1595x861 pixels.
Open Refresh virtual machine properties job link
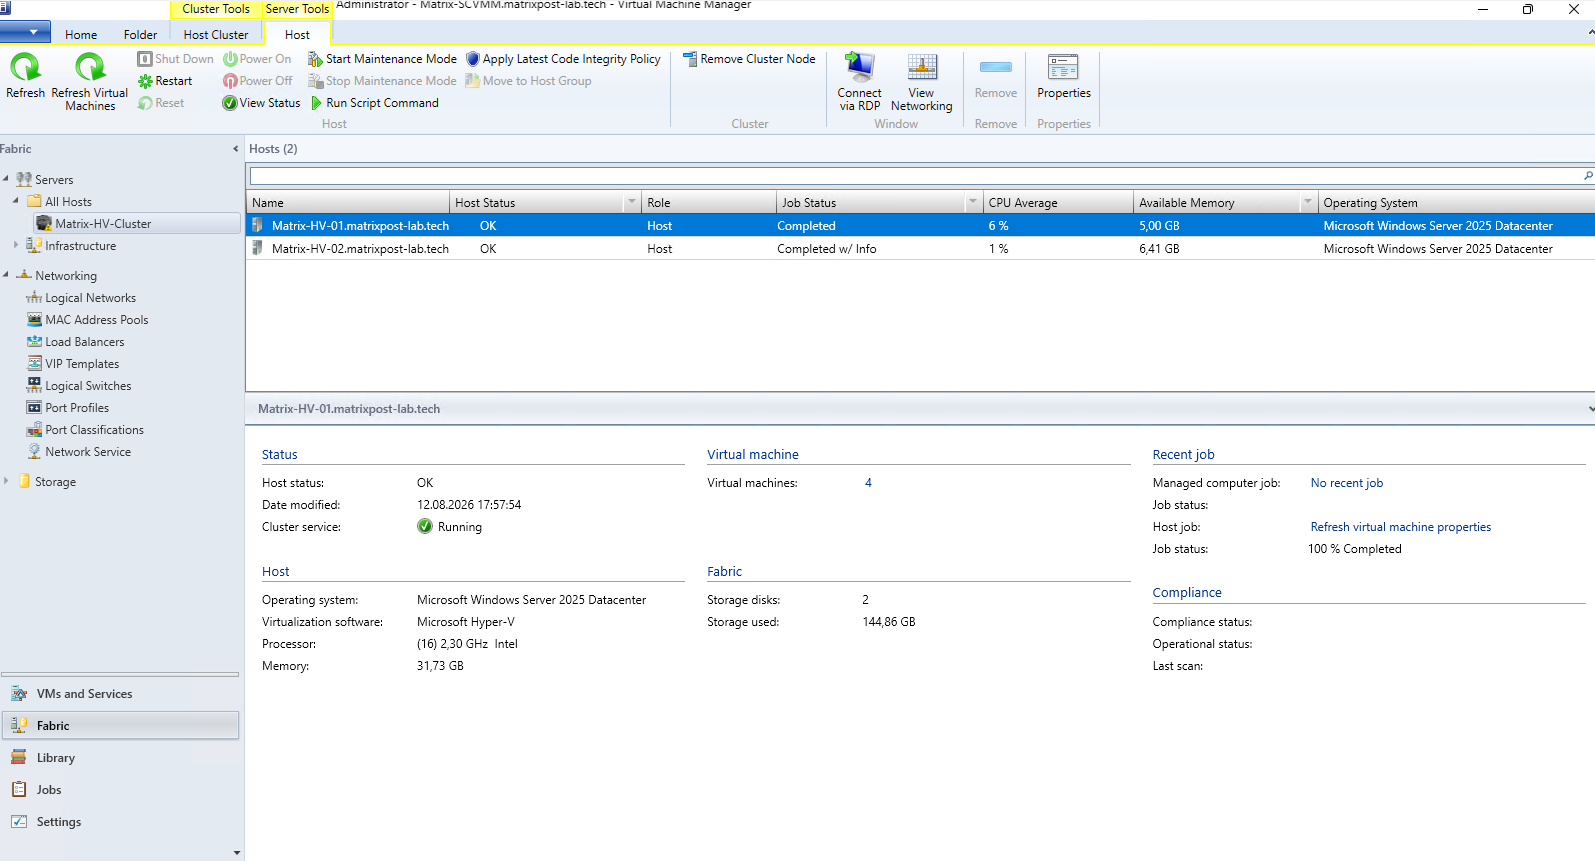coord(1400,527)
